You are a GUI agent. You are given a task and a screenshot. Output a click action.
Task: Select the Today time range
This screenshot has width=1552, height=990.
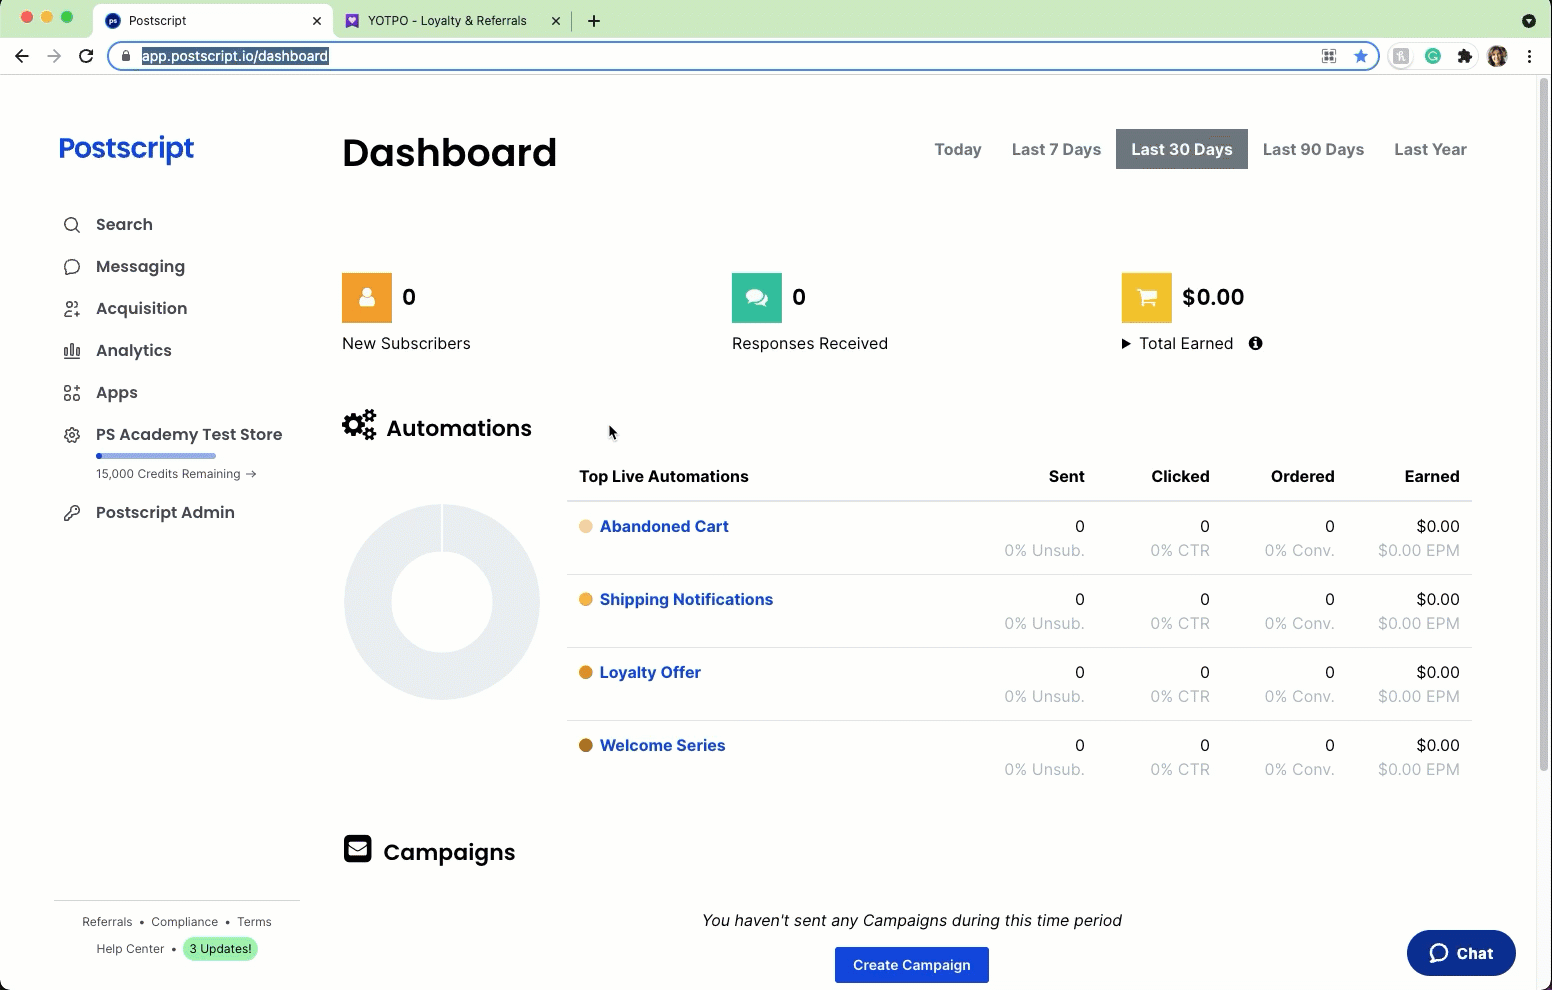[958, 149]
